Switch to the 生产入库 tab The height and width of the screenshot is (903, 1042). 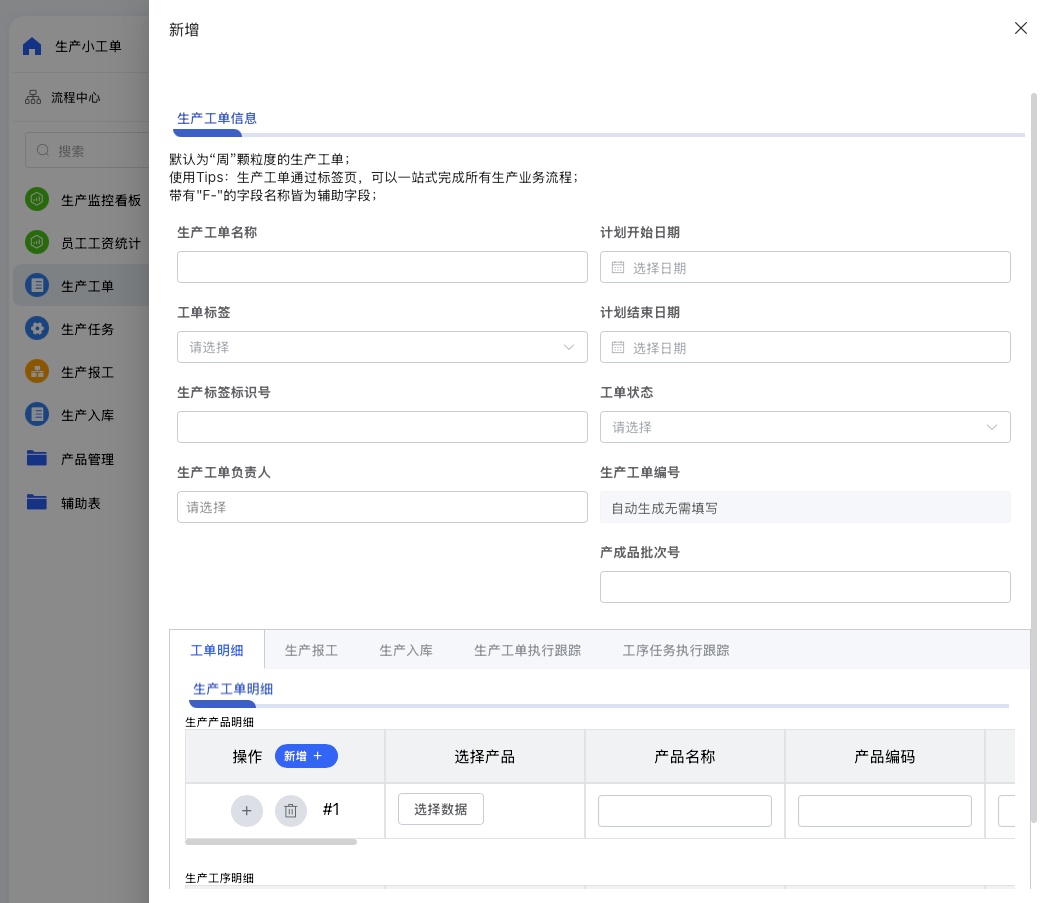tap(406, 650)
